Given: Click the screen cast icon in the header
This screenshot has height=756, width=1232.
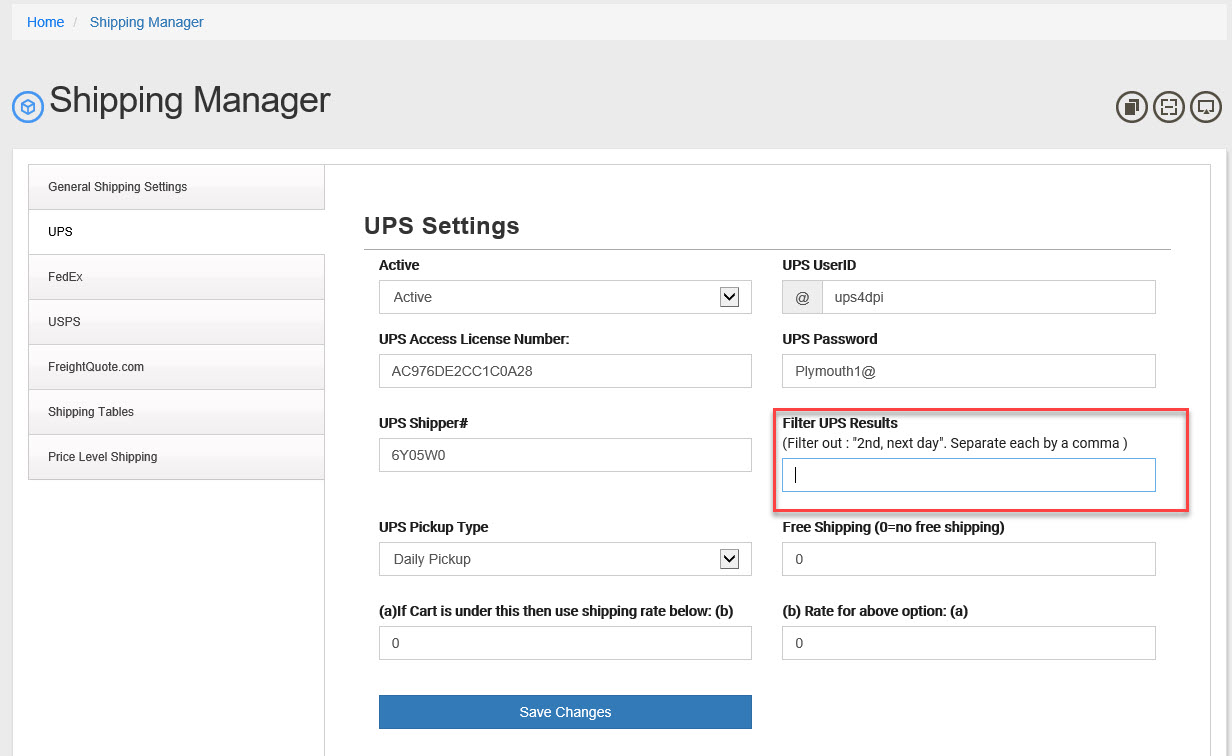Looking at the screenshot, I should (x=1206, y=107).
